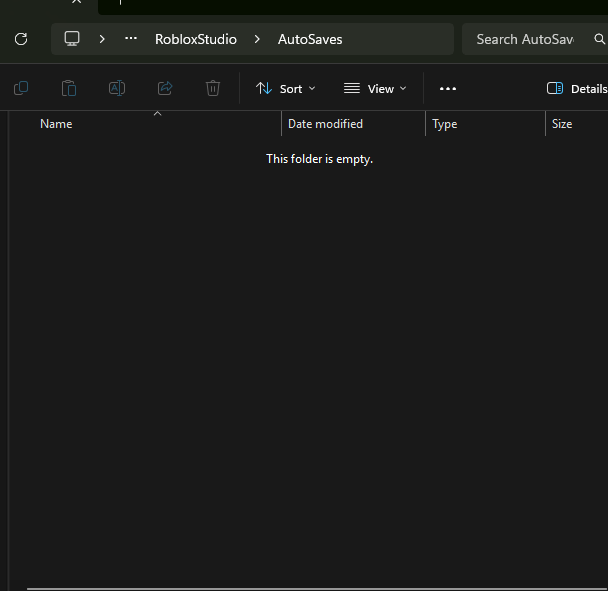
Task: Focus the Search AutoSaves field
Action: 525,39
